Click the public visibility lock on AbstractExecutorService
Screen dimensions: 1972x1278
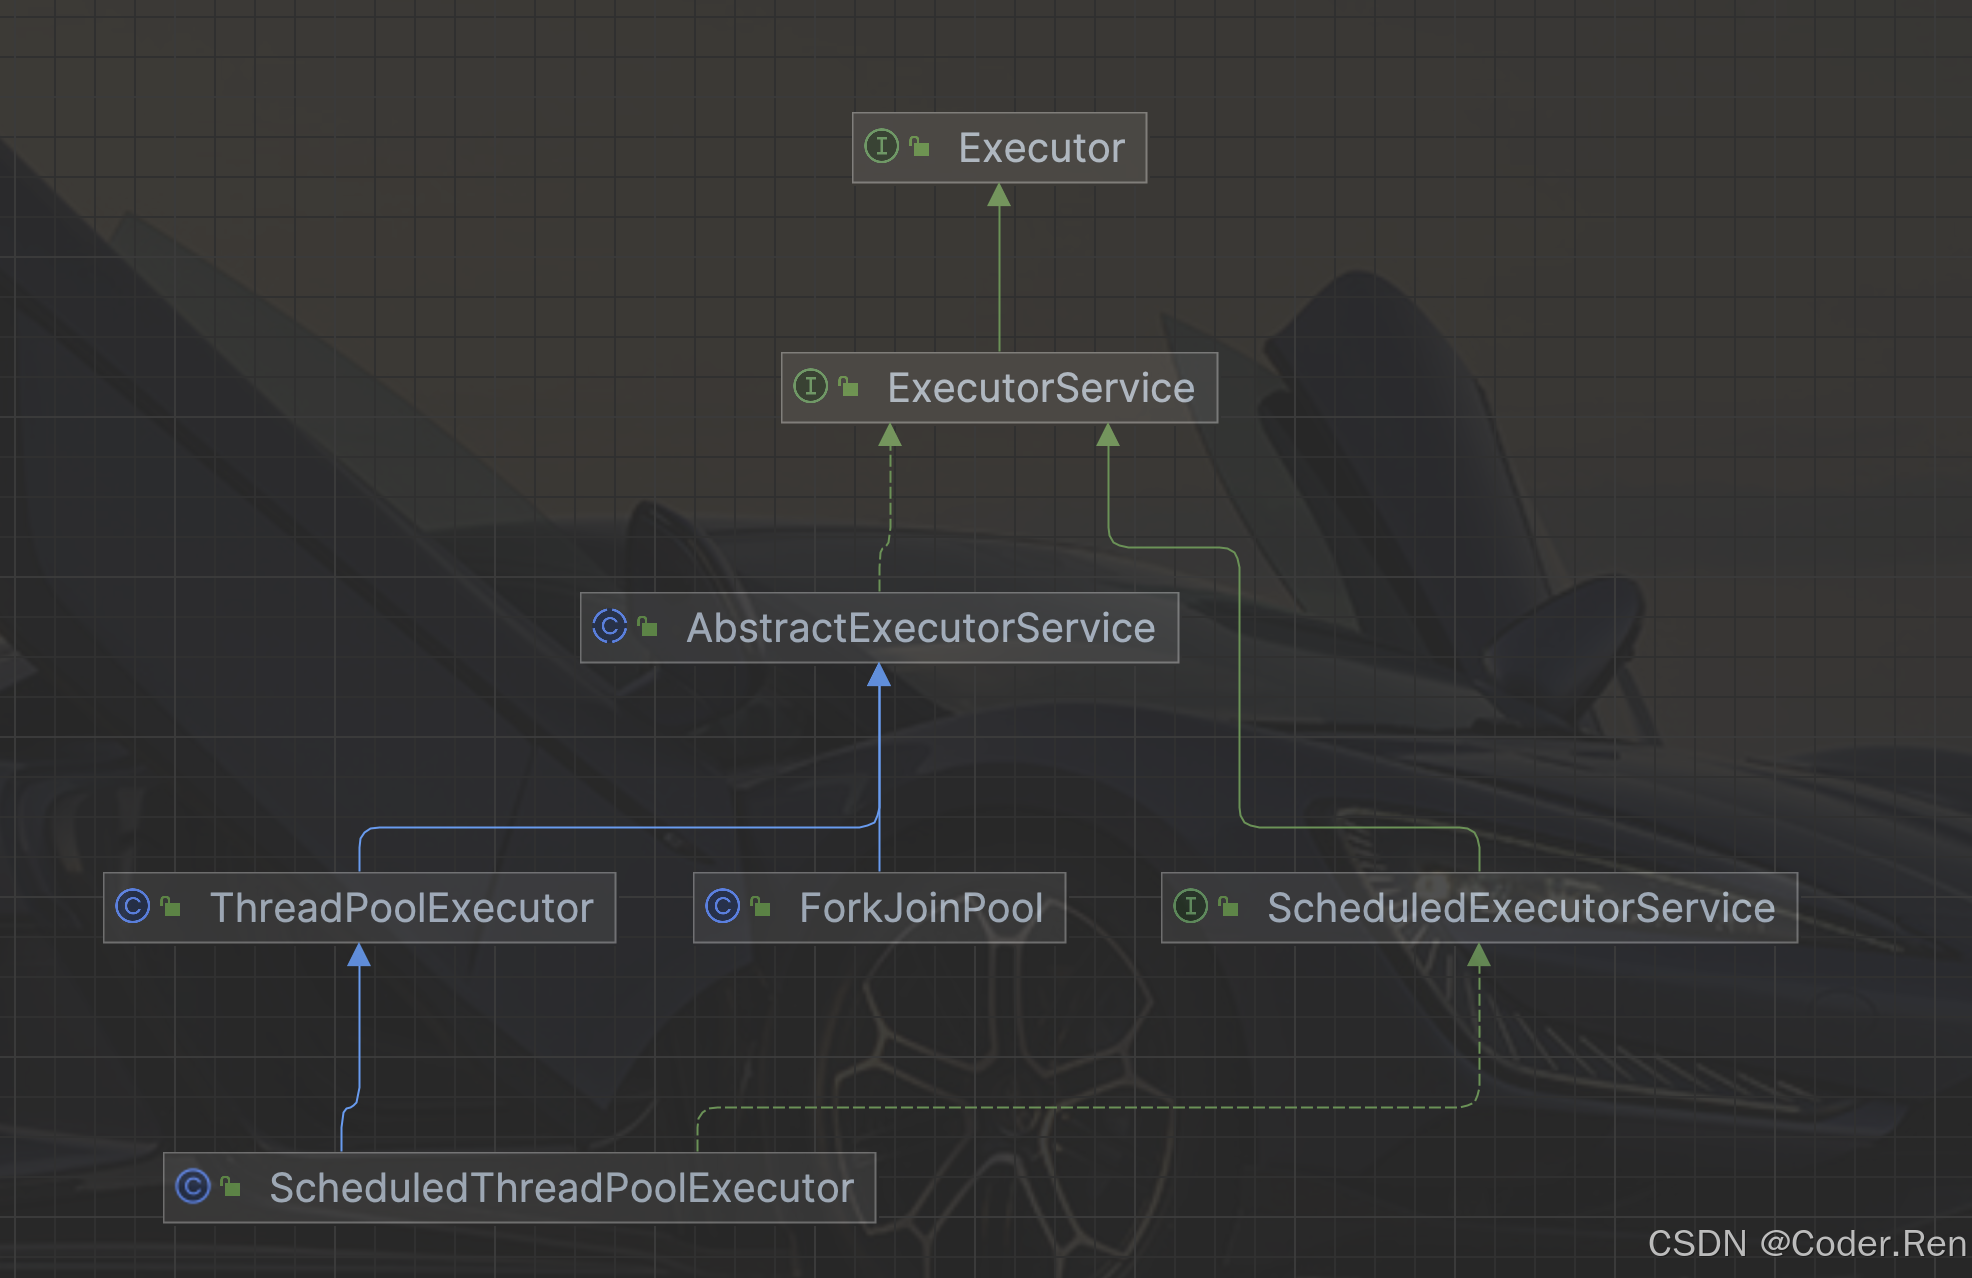[x=648, y=626]
